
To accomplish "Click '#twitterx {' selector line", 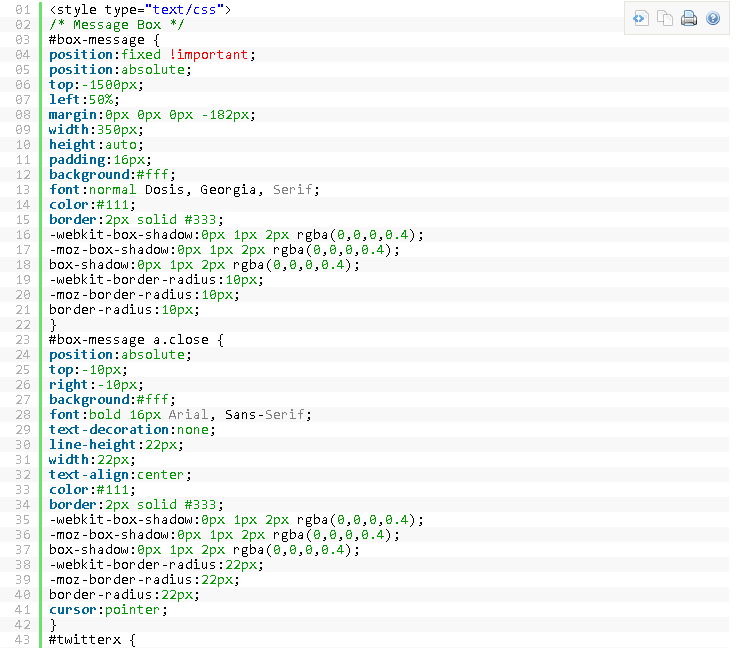I will 92,640.
